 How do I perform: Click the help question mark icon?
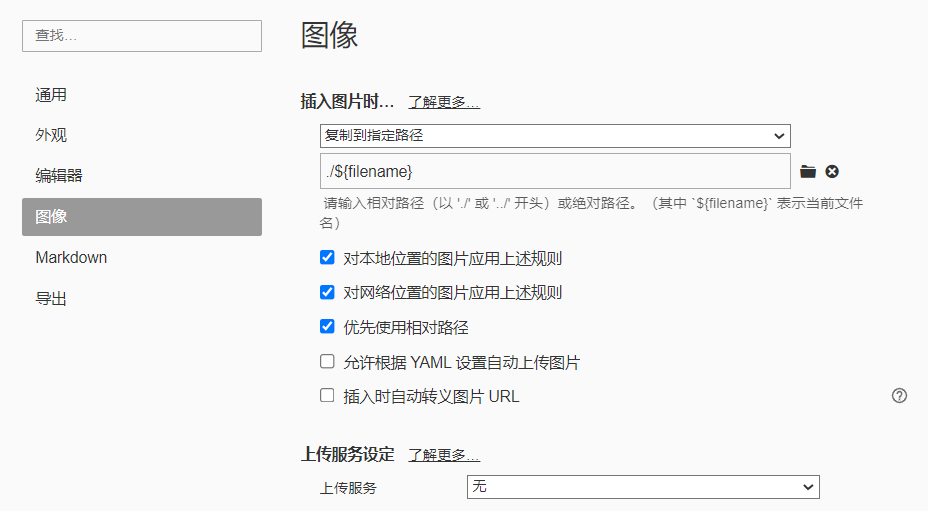[899, 396]
